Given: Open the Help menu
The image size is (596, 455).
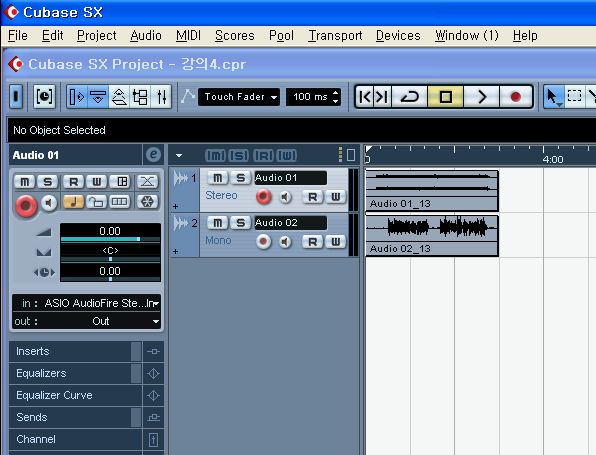Looking at the screenshot, I should (525, 36).
